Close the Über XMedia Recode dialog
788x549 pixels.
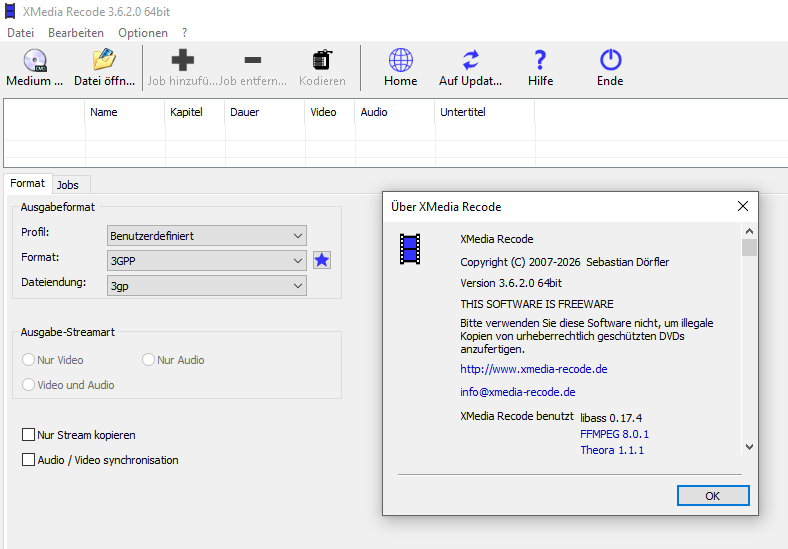tap(743, 206)
